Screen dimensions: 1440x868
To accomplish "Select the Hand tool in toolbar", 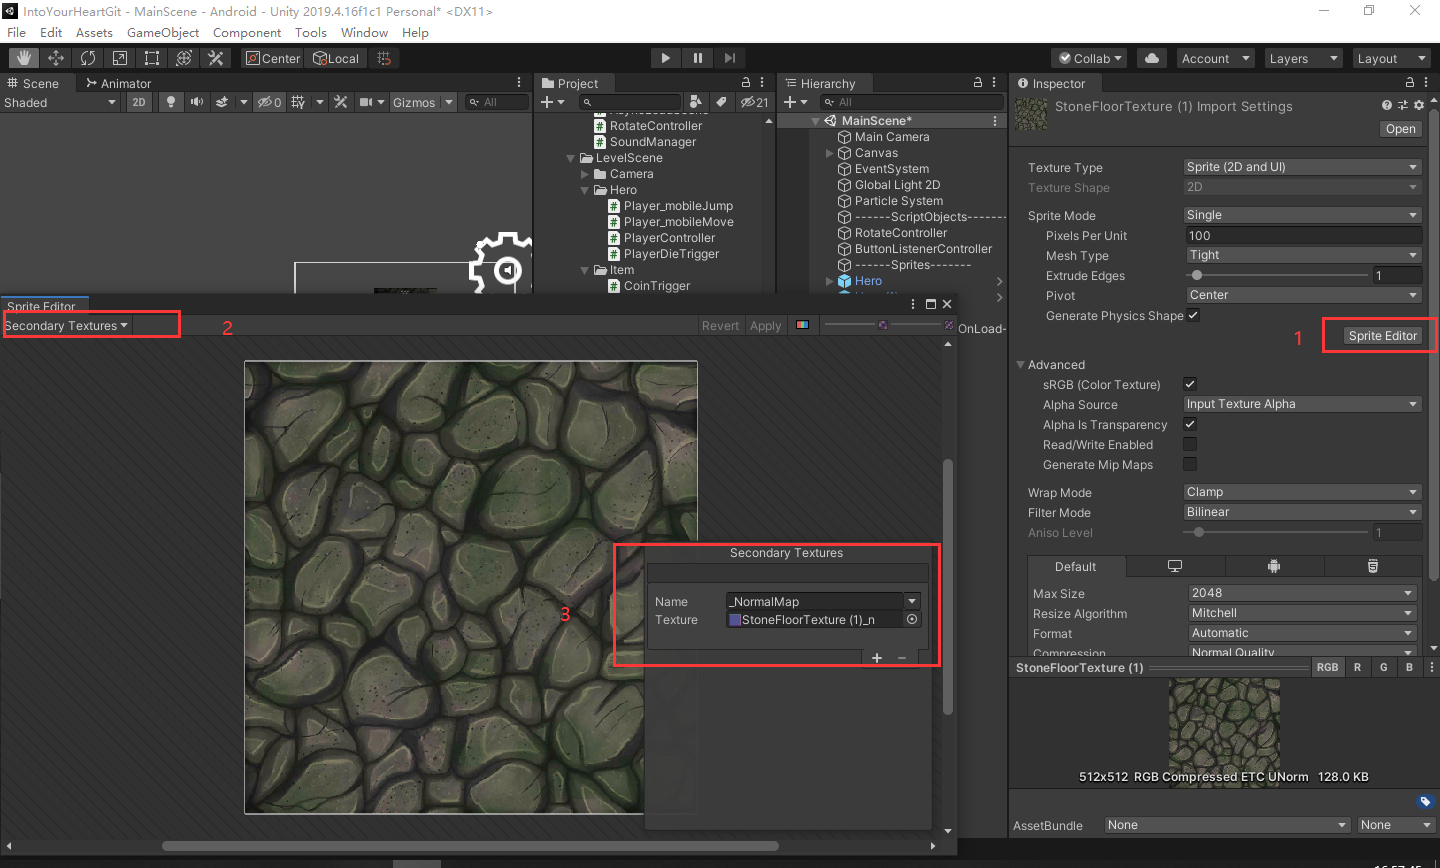I will tap(24, 58).
